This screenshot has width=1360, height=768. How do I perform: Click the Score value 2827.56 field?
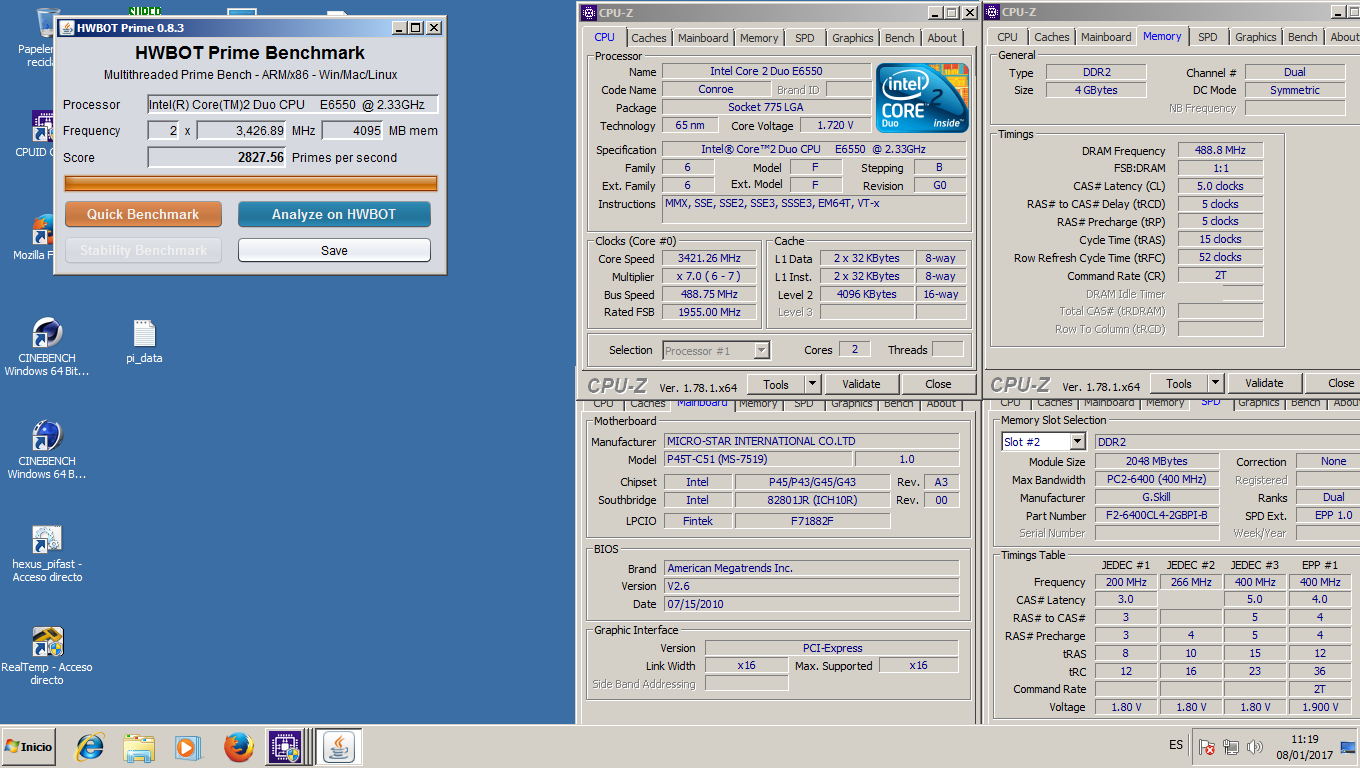pyautogui.click(x=217, y=157)
